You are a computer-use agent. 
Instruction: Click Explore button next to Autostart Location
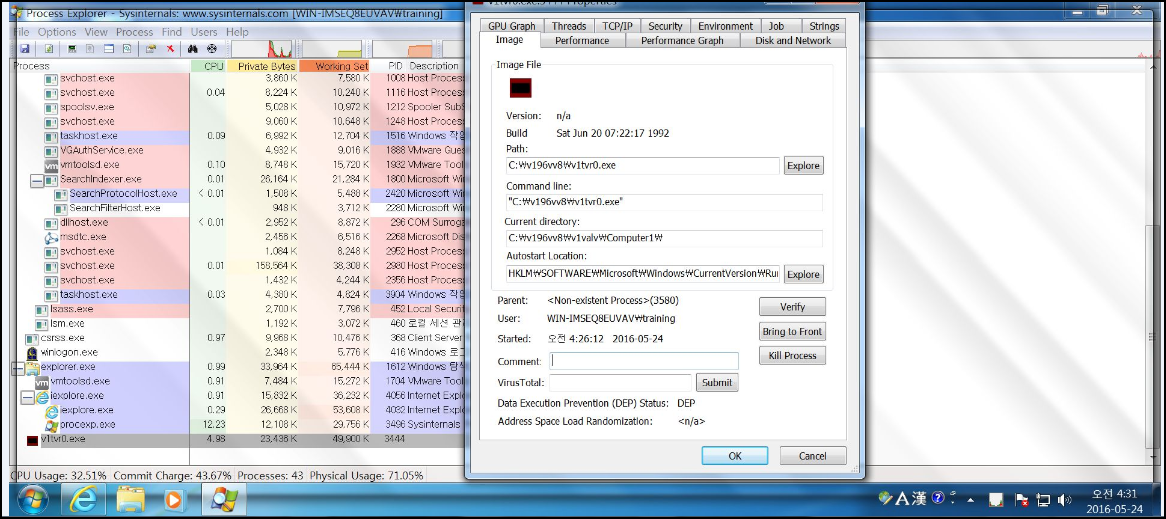(x=803, y=274)
